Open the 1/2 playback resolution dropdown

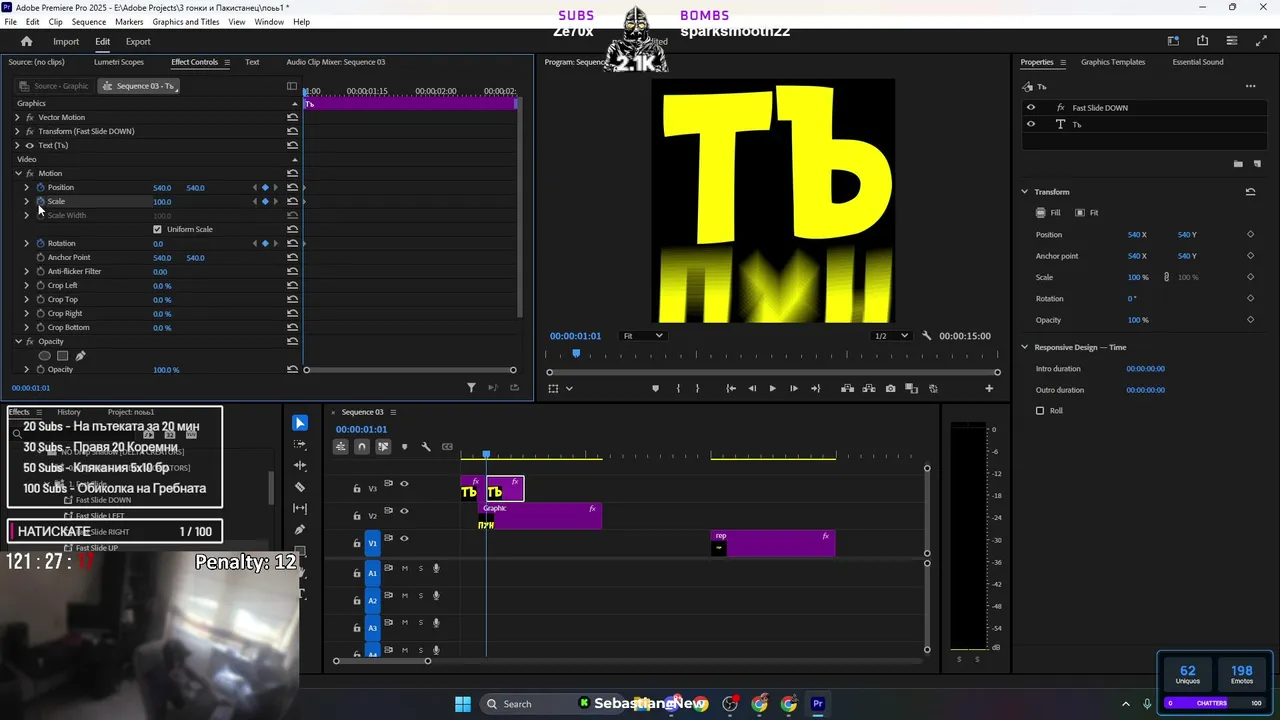[x=891, y=336]
